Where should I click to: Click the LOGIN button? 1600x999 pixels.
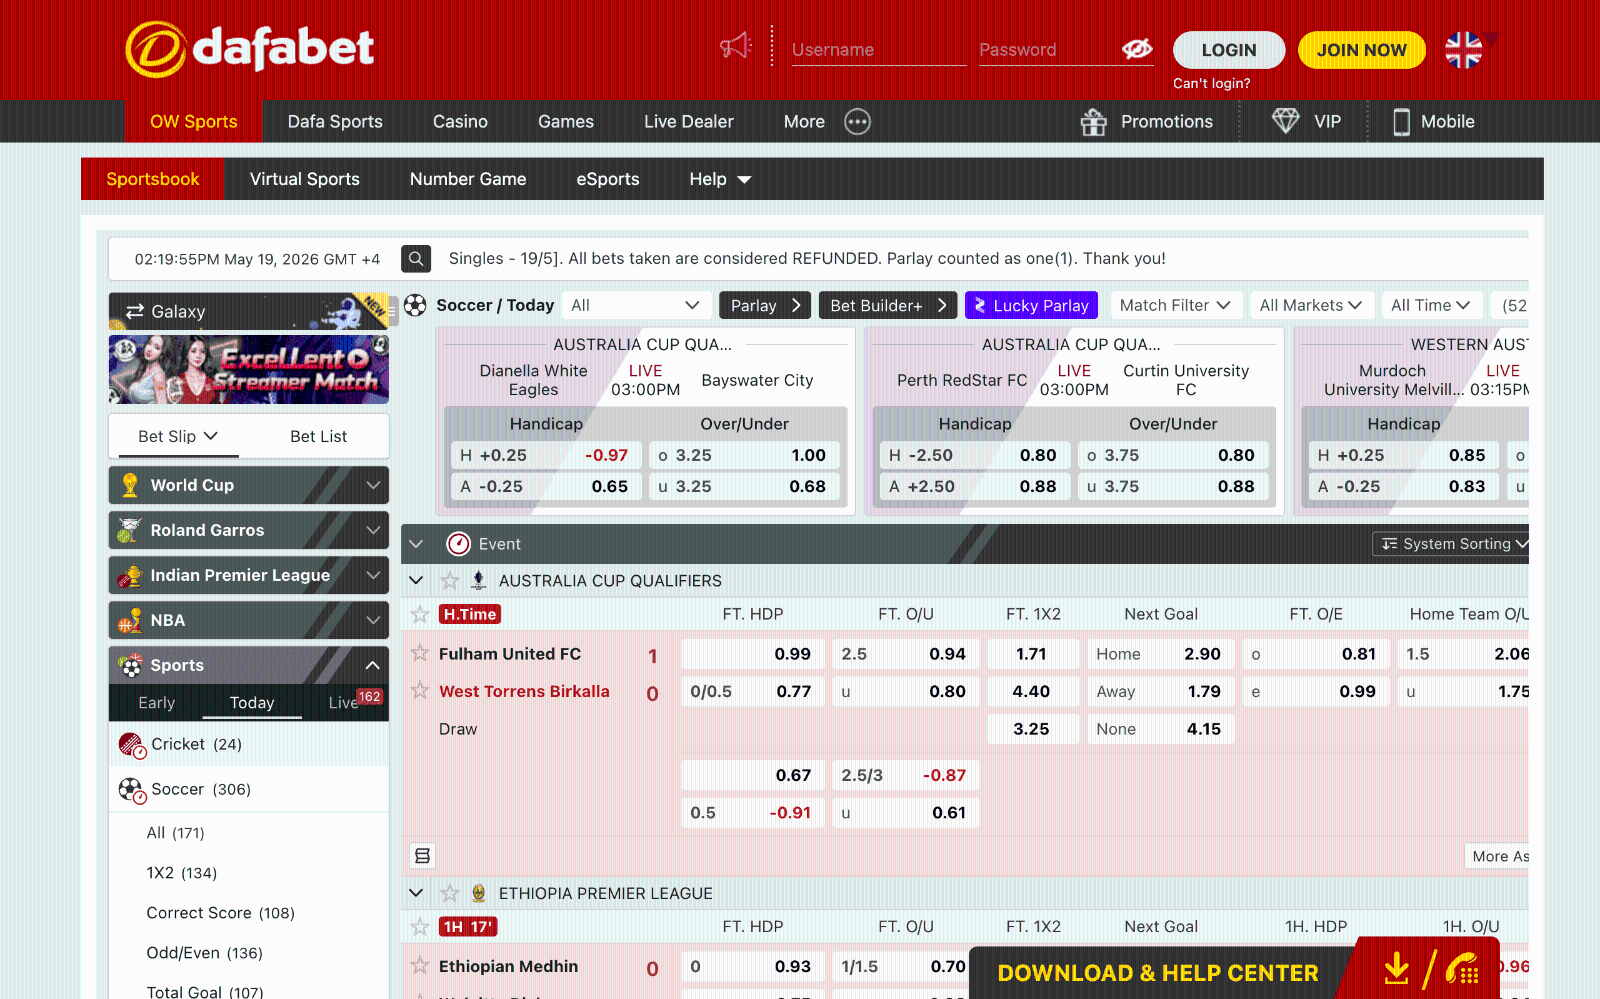pos(1229,50)
